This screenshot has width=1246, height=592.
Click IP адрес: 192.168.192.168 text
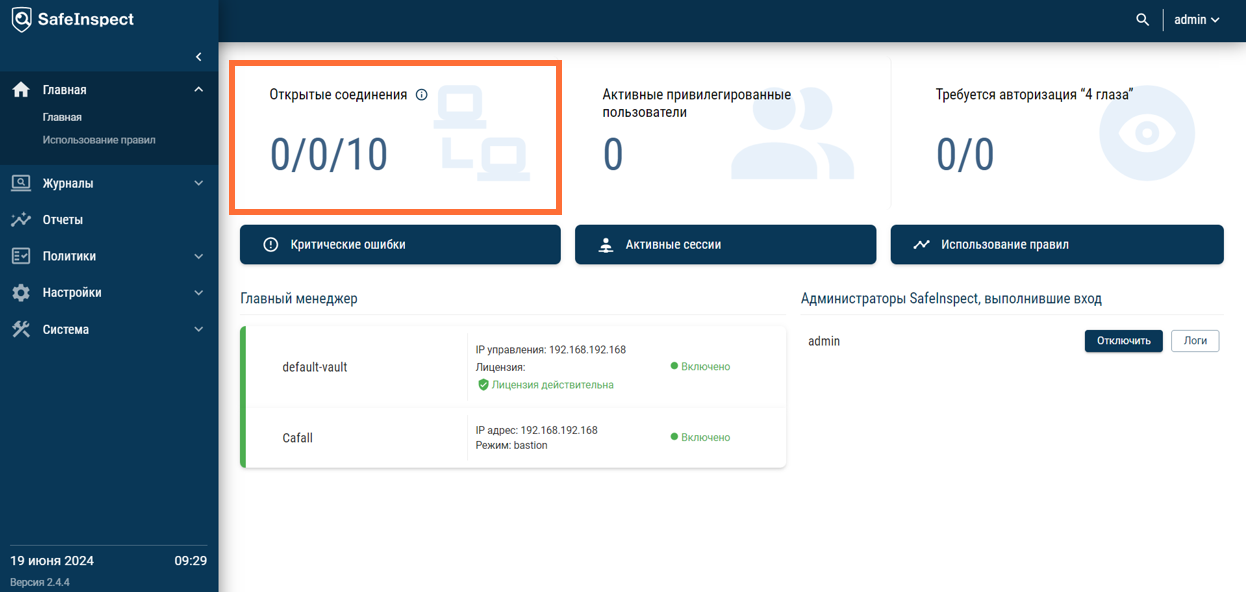536,430
